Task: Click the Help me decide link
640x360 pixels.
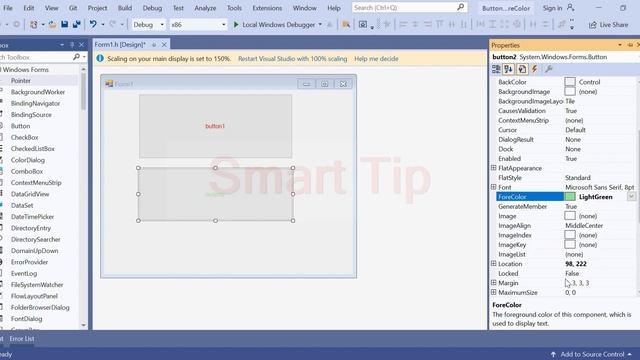Action: [x=376, y=58]
